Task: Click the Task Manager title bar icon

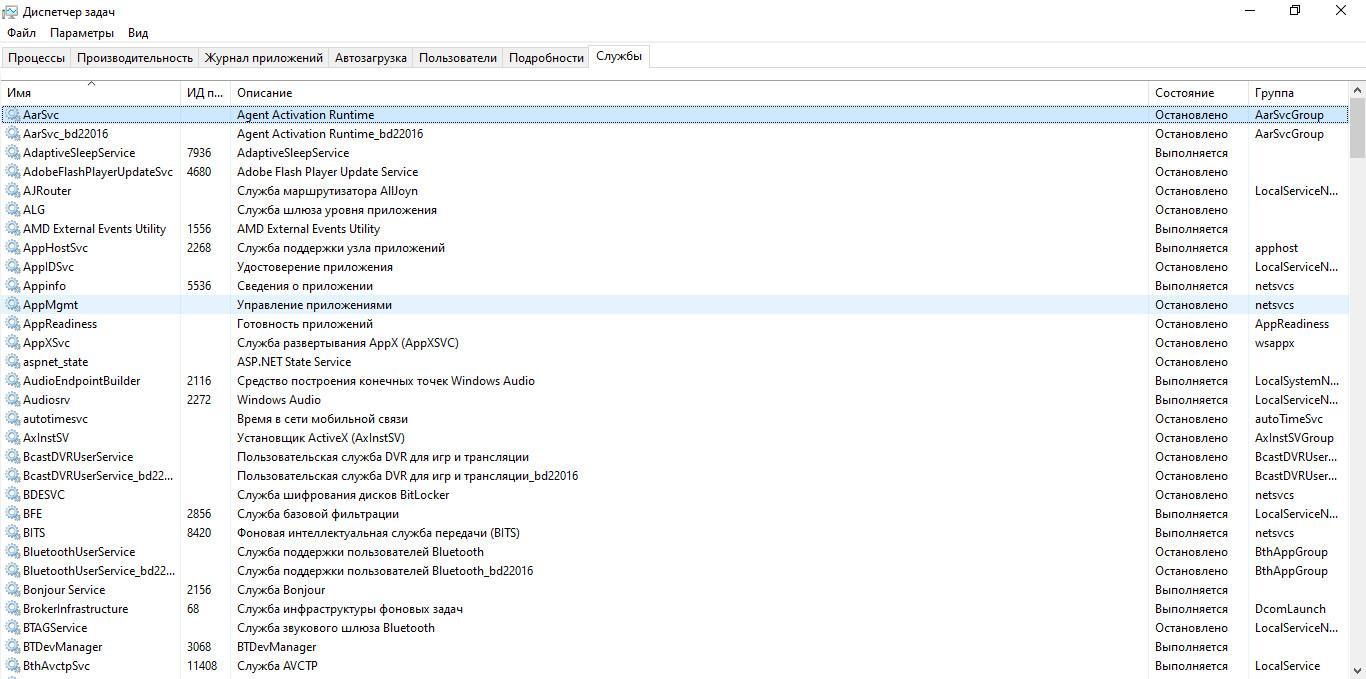Action: (x=10, y=12)
